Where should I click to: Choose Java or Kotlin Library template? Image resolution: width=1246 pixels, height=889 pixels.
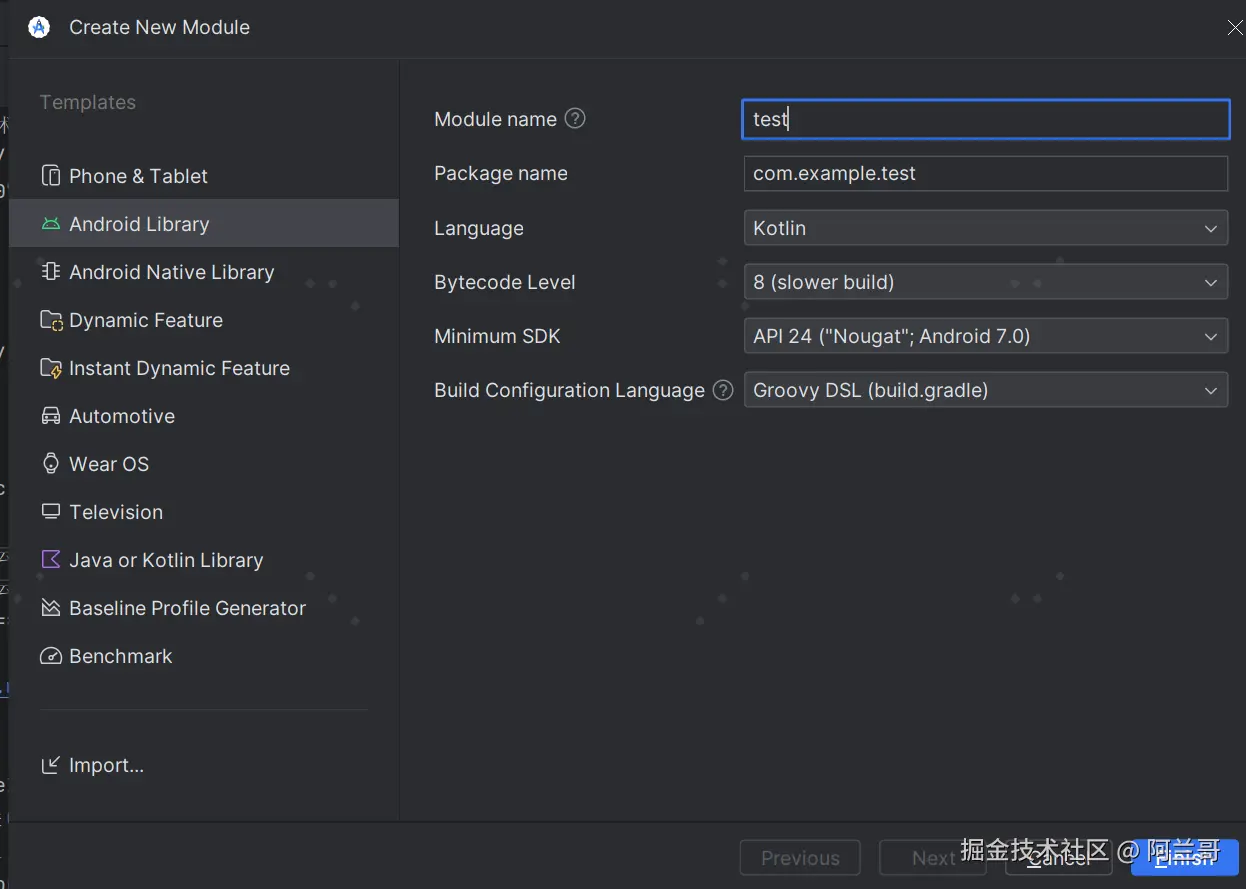pos(204,560)
